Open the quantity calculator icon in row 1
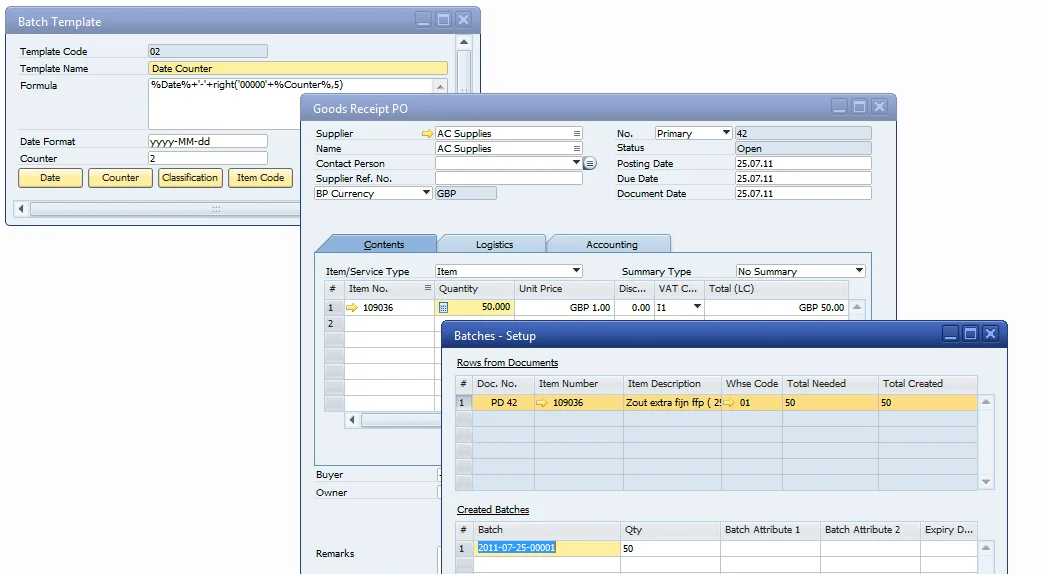The image size is (1041, 576). (x=443, y=307)
